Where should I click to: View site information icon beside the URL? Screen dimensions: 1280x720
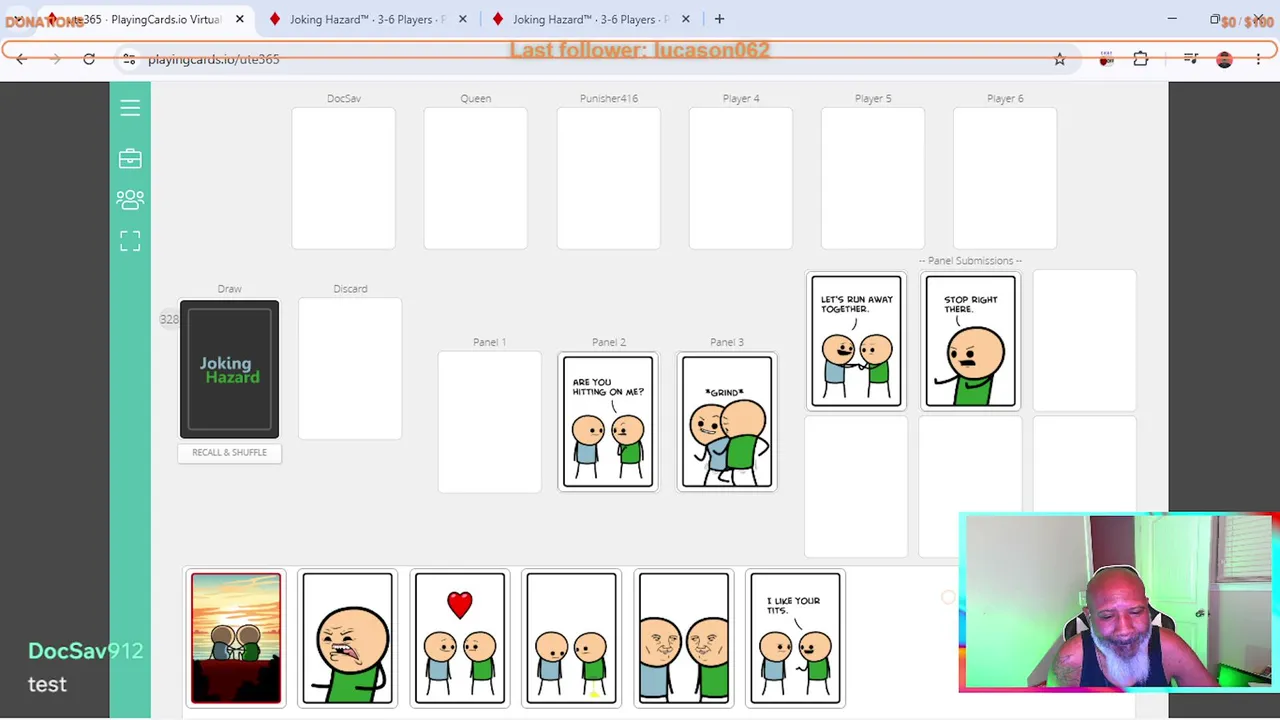pos(129,59)
